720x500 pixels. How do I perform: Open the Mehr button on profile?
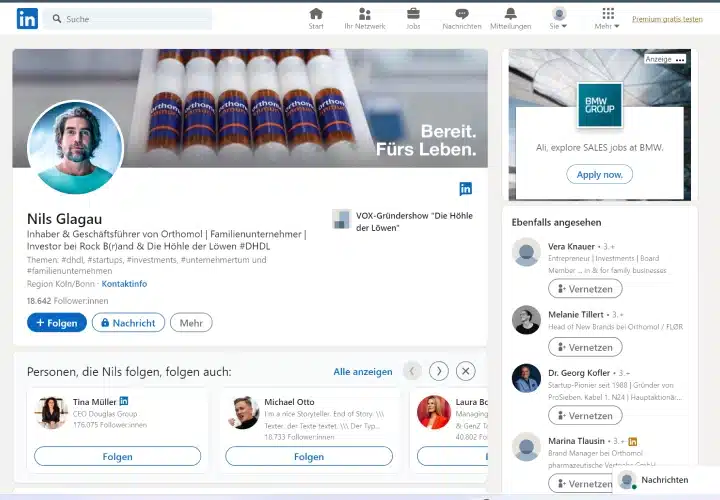[x=191, y=323]
